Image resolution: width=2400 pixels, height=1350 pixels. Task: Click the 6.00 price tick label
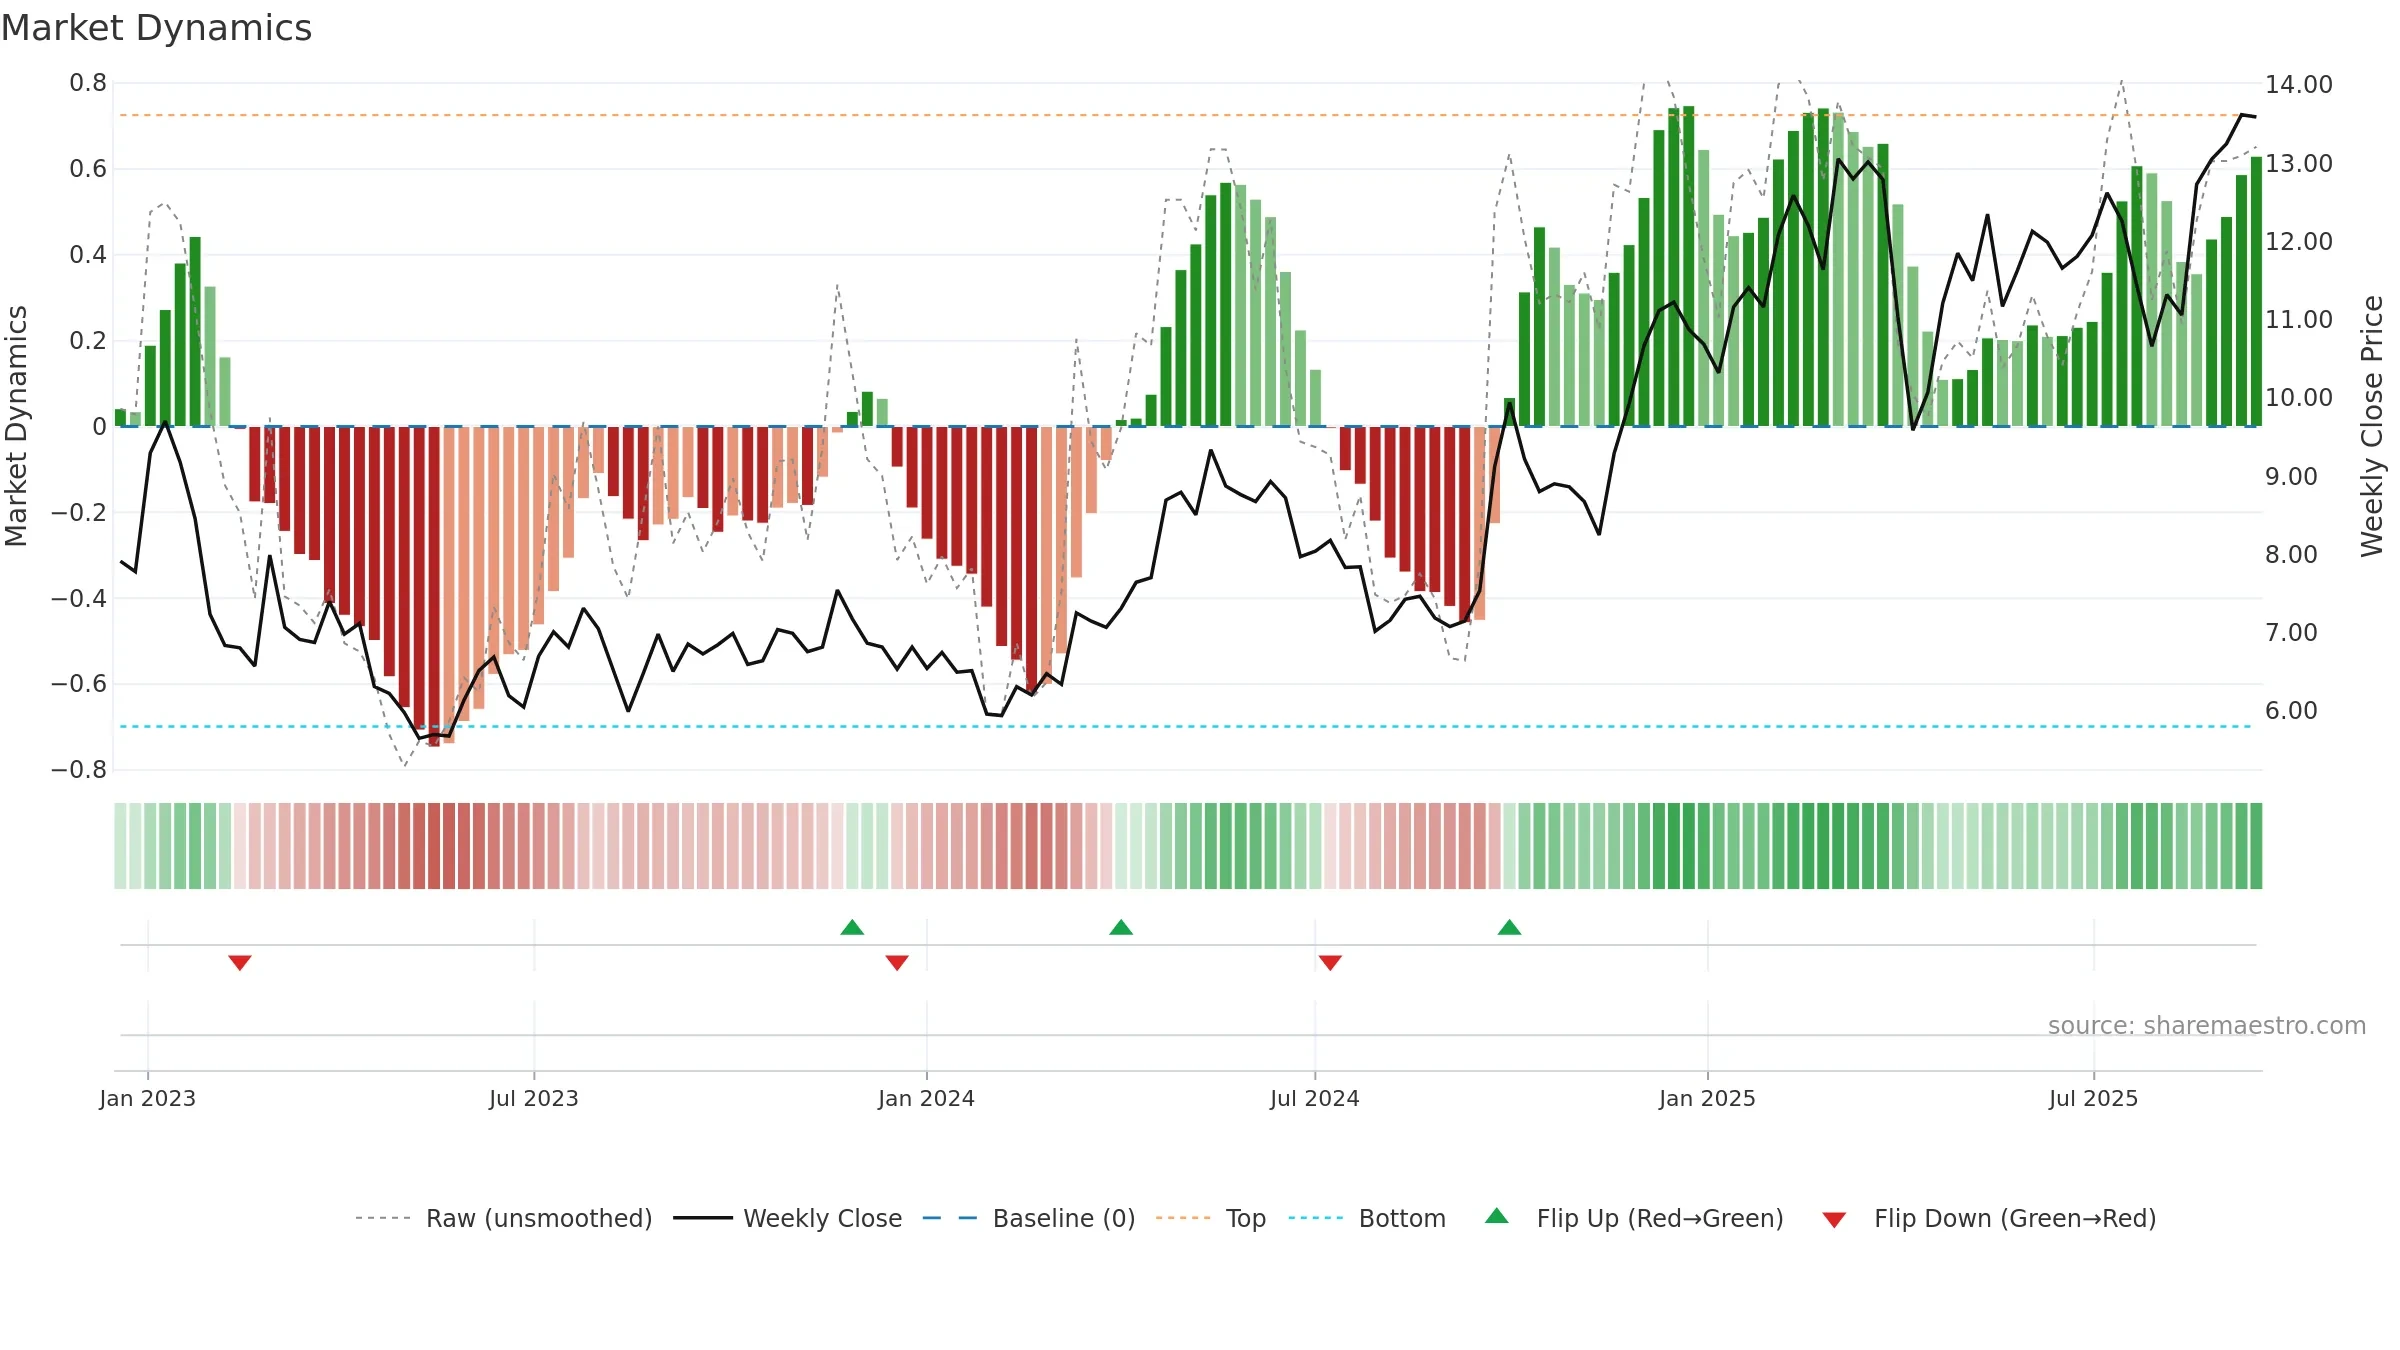[2291, 711]
